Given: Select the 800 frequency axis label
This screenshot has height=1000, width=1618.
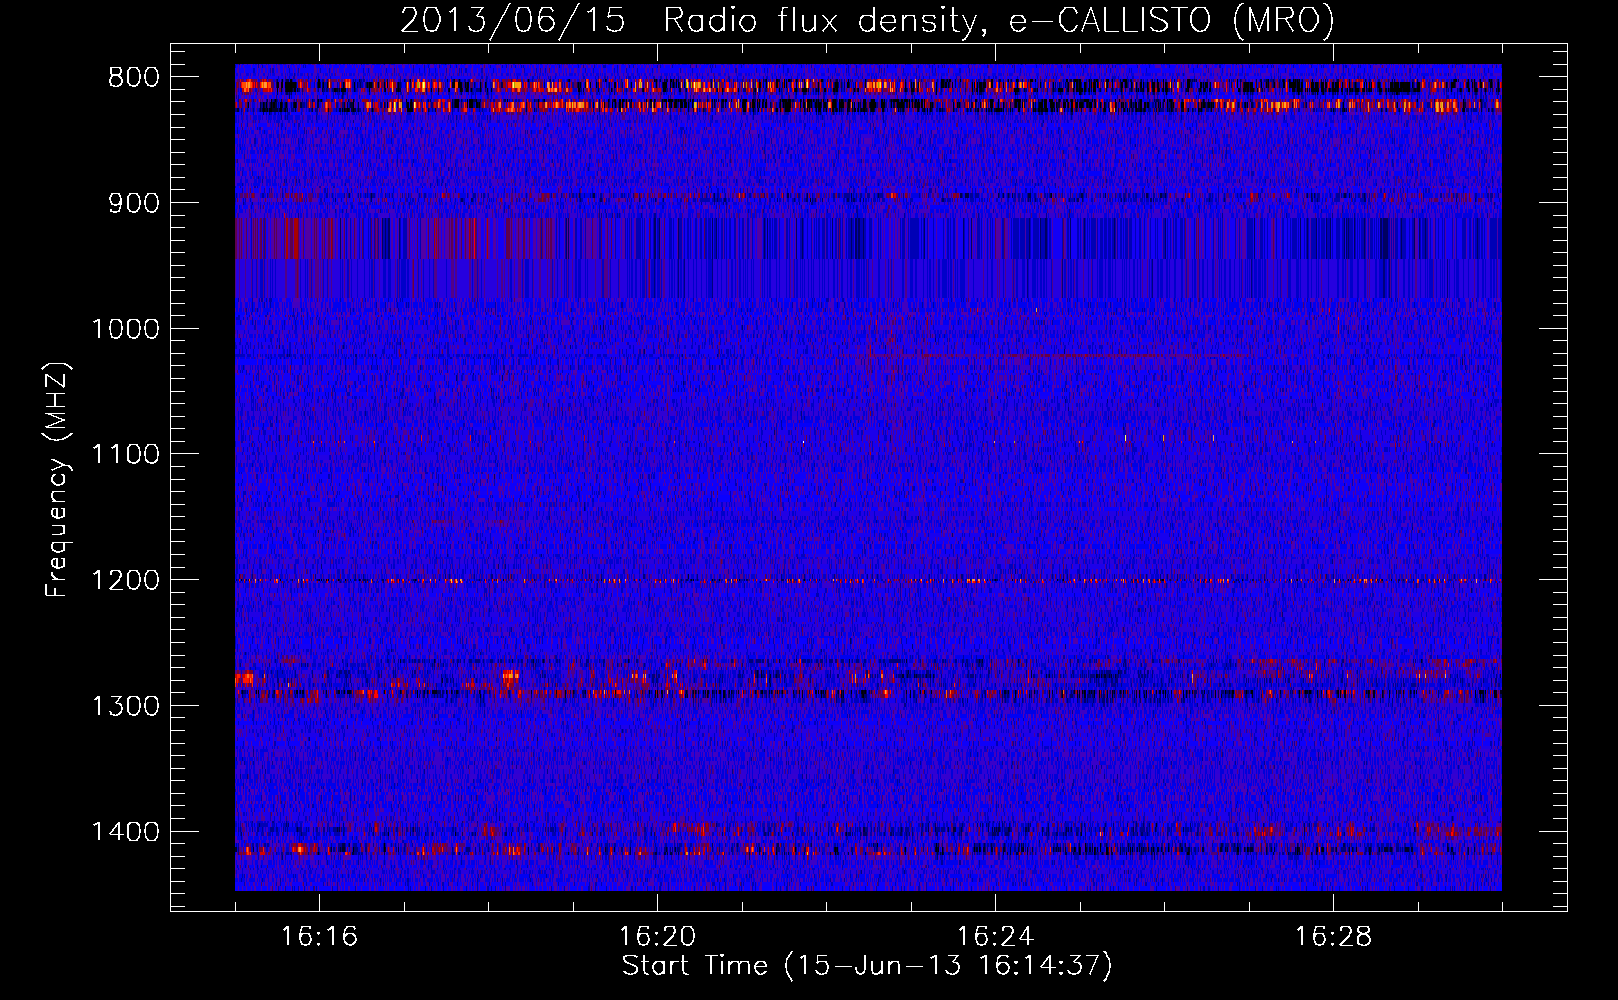Looking at the screenshot, I should pos(133,78).
